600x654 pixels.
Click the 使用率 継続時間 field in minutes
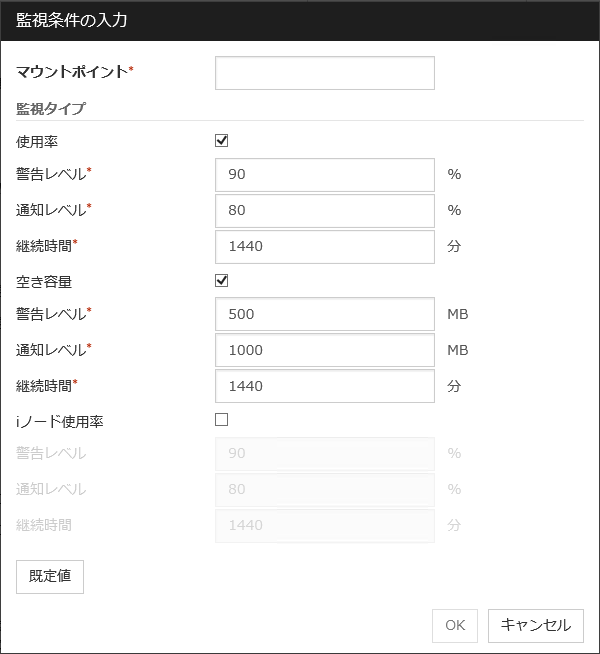click(324, 246)
